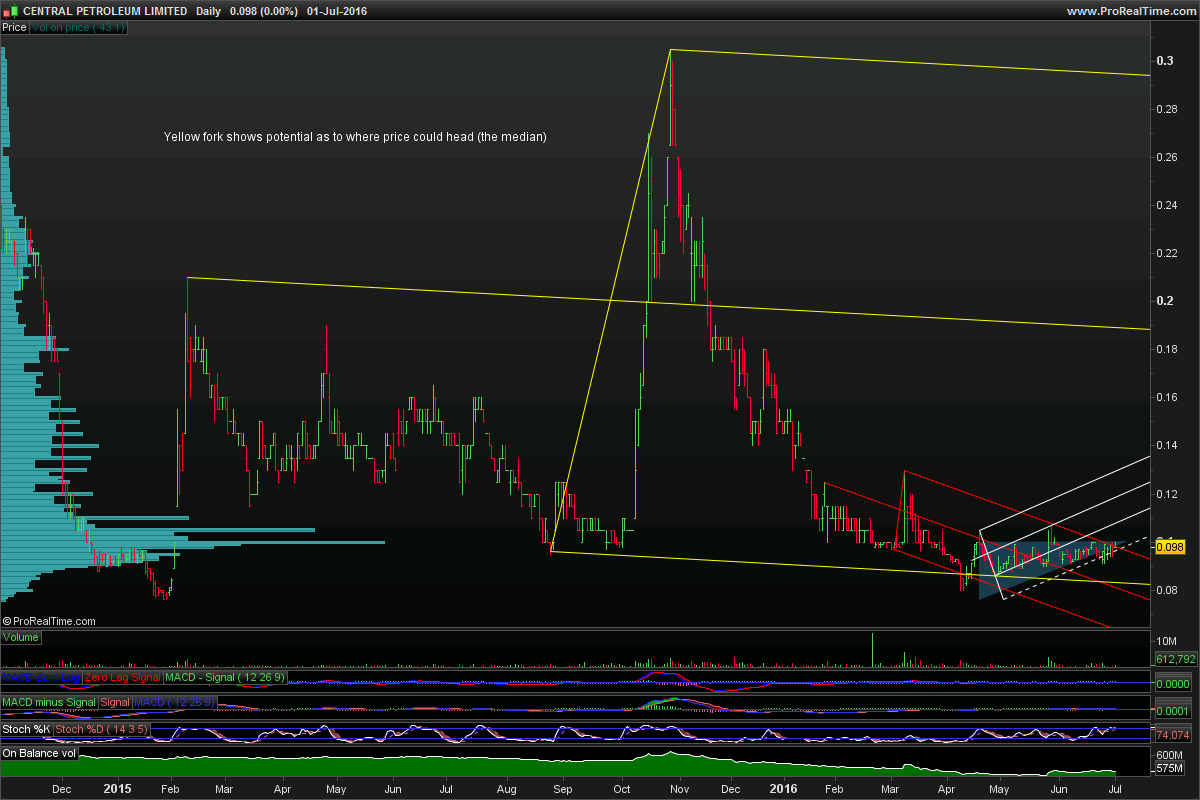Select the yellow fork annotation text
Image resolution: width=1200 pixels, height=800 pixels.
coord(355,136)
